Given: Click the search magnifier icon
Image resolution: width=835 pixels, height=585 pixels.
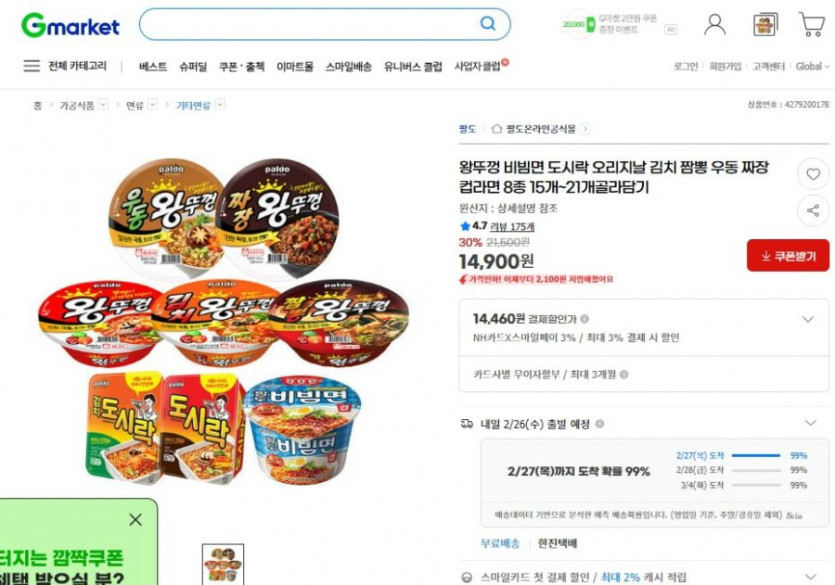Looking at the screenshot, I should point(488,23).
